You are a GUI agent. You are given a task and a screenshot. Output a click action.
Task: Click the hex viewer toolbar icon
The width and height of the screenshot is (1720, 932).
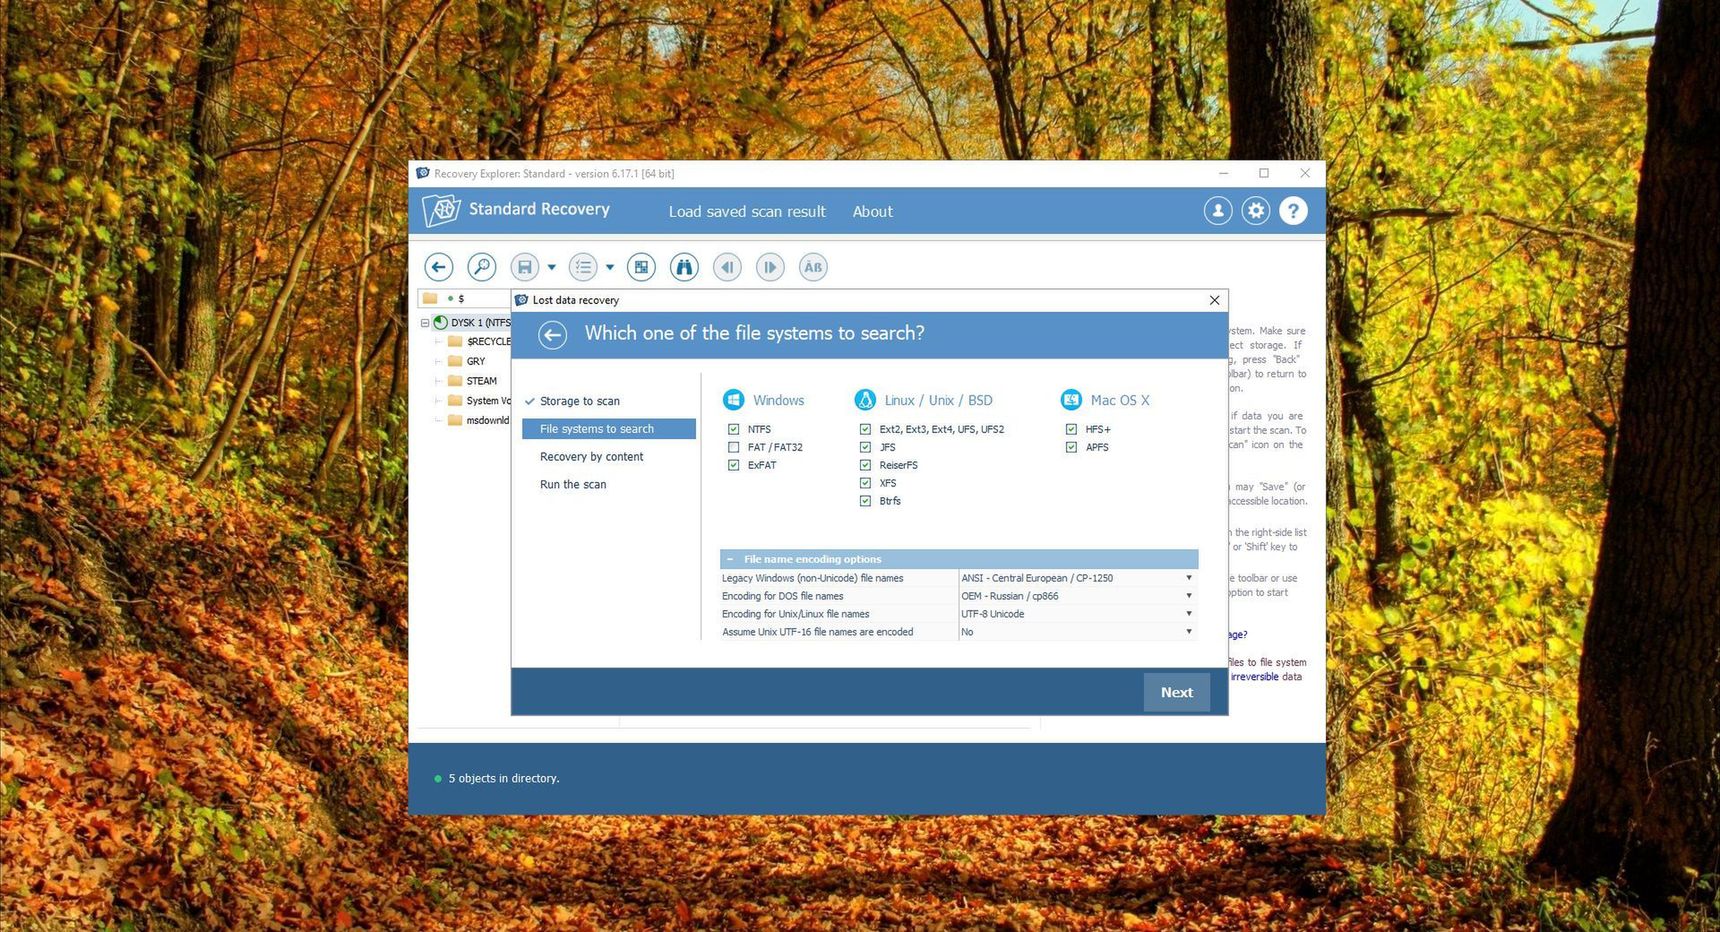(x=641, y=267)
